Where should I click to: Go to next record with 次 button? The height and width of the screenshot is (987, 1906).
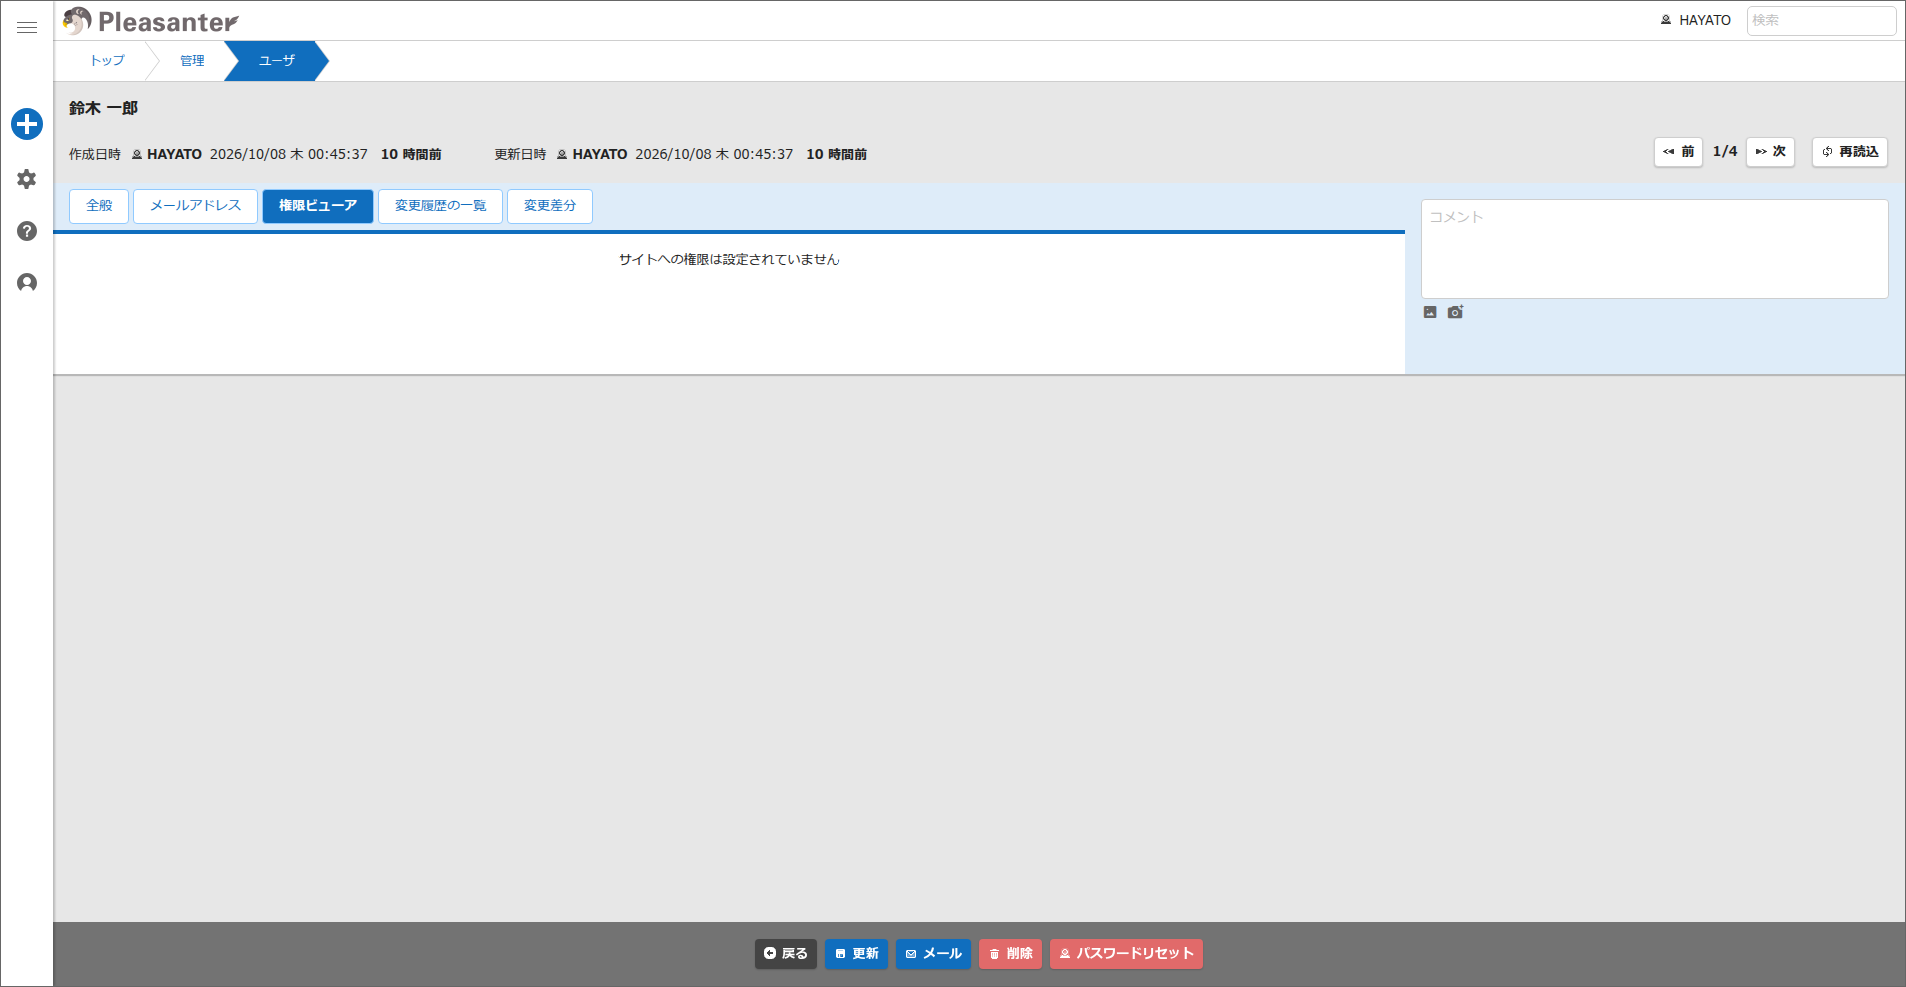(x=1770, y=152)
